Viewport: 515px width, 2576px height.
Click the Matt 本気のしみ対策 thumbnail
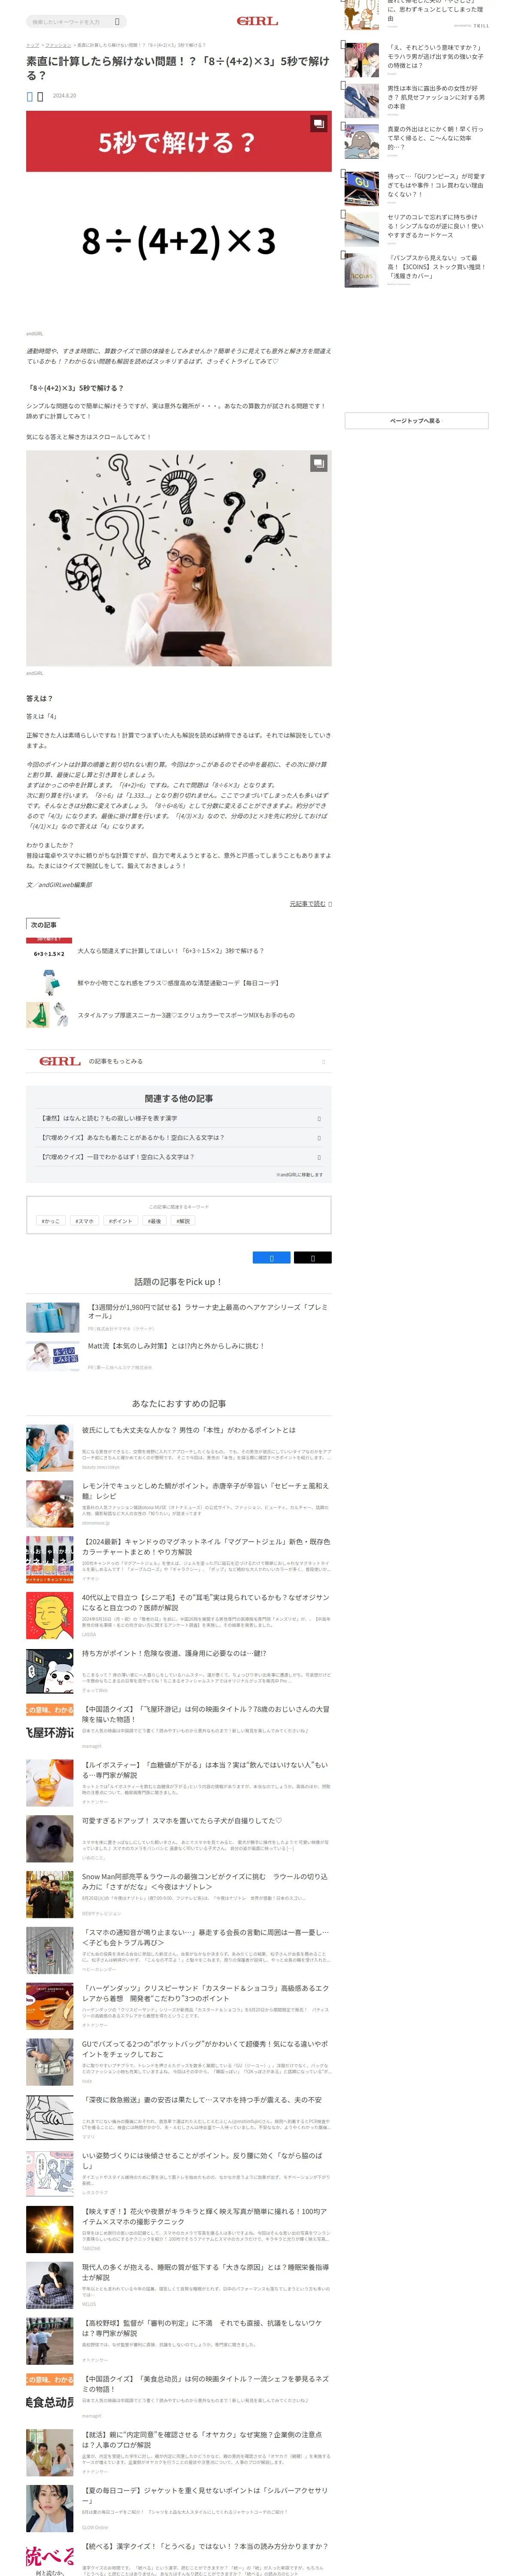click(x=52, y=1356)
